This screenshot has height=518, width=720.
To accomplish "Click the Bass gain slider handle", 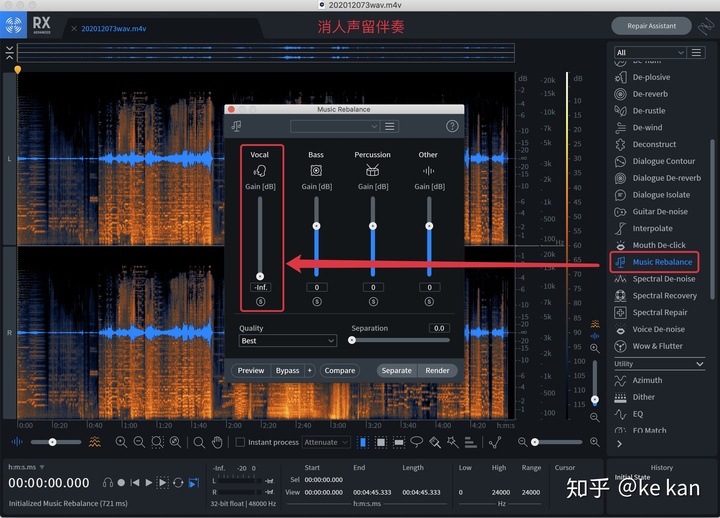I will [316, 226].
